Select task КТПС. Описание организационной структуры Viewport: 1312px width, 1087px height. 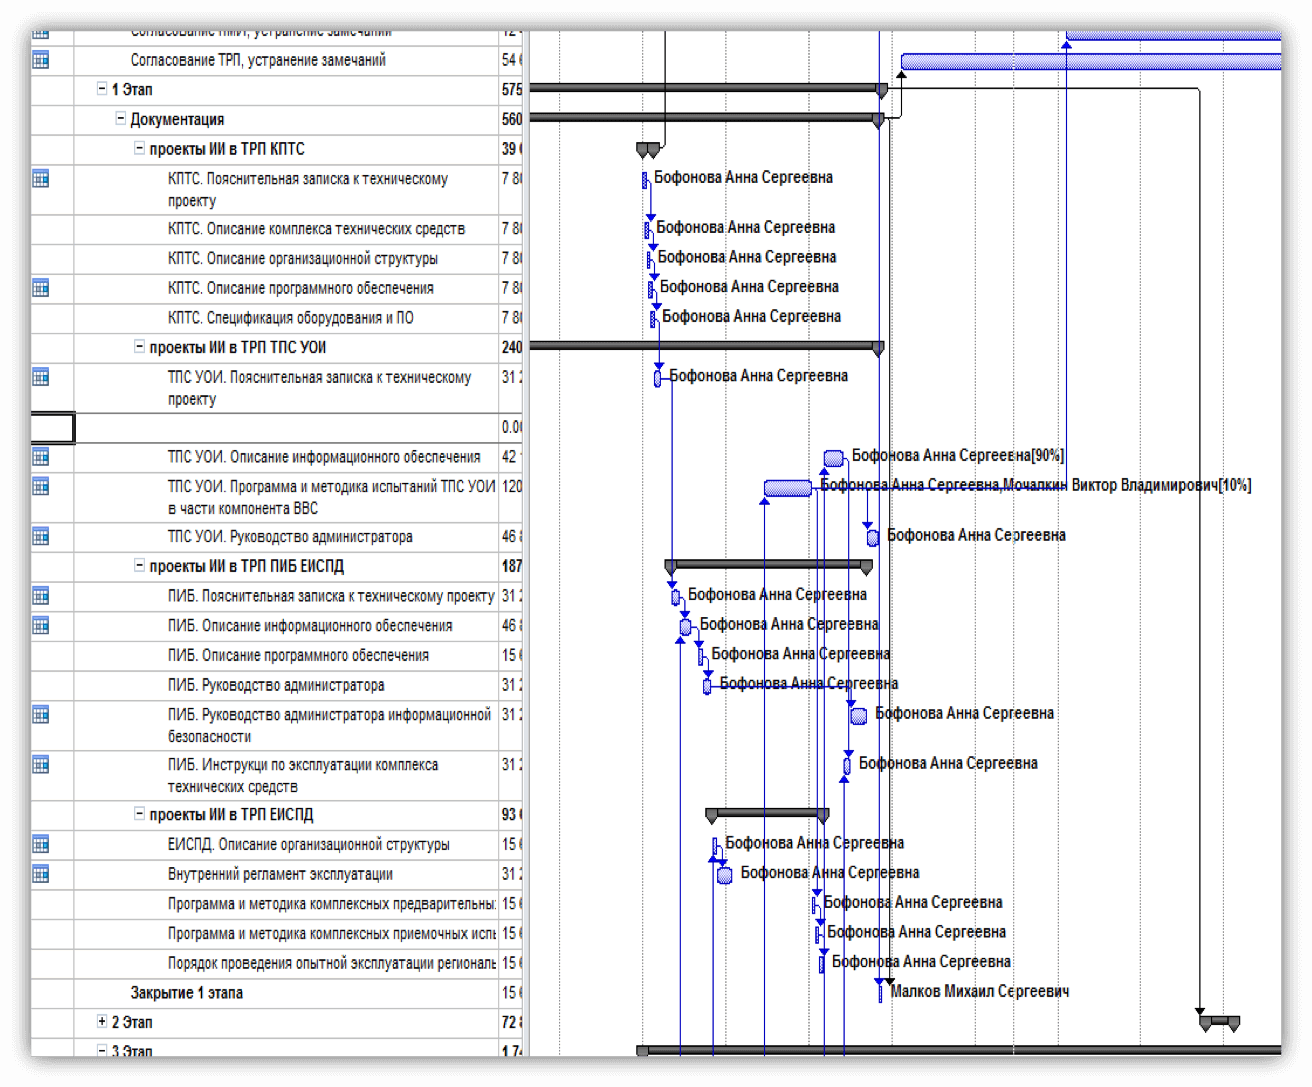pyautogui.click(x=303, y=258)
